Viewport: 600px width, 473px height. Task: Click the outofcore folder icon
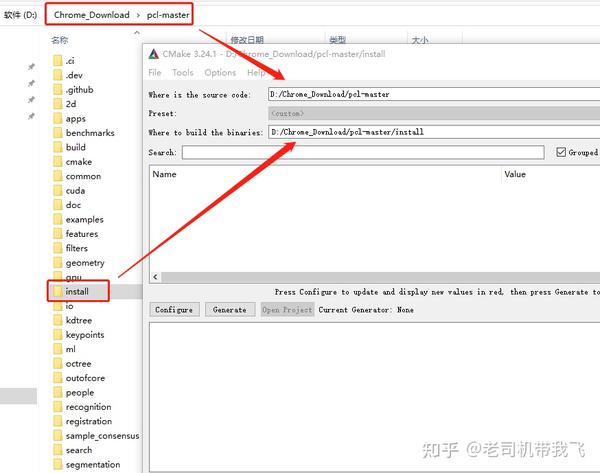click(58, 378)
